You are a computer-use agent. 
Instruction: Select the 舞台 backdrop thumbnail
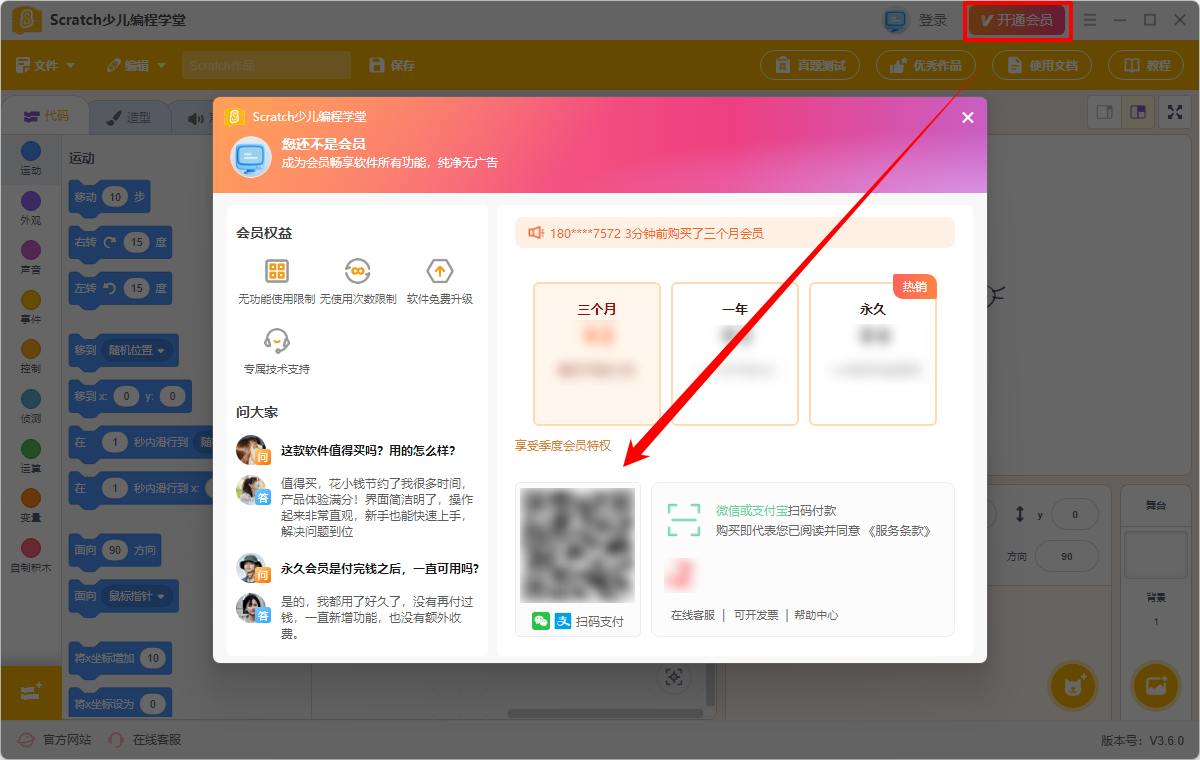tap(1156, 554)
